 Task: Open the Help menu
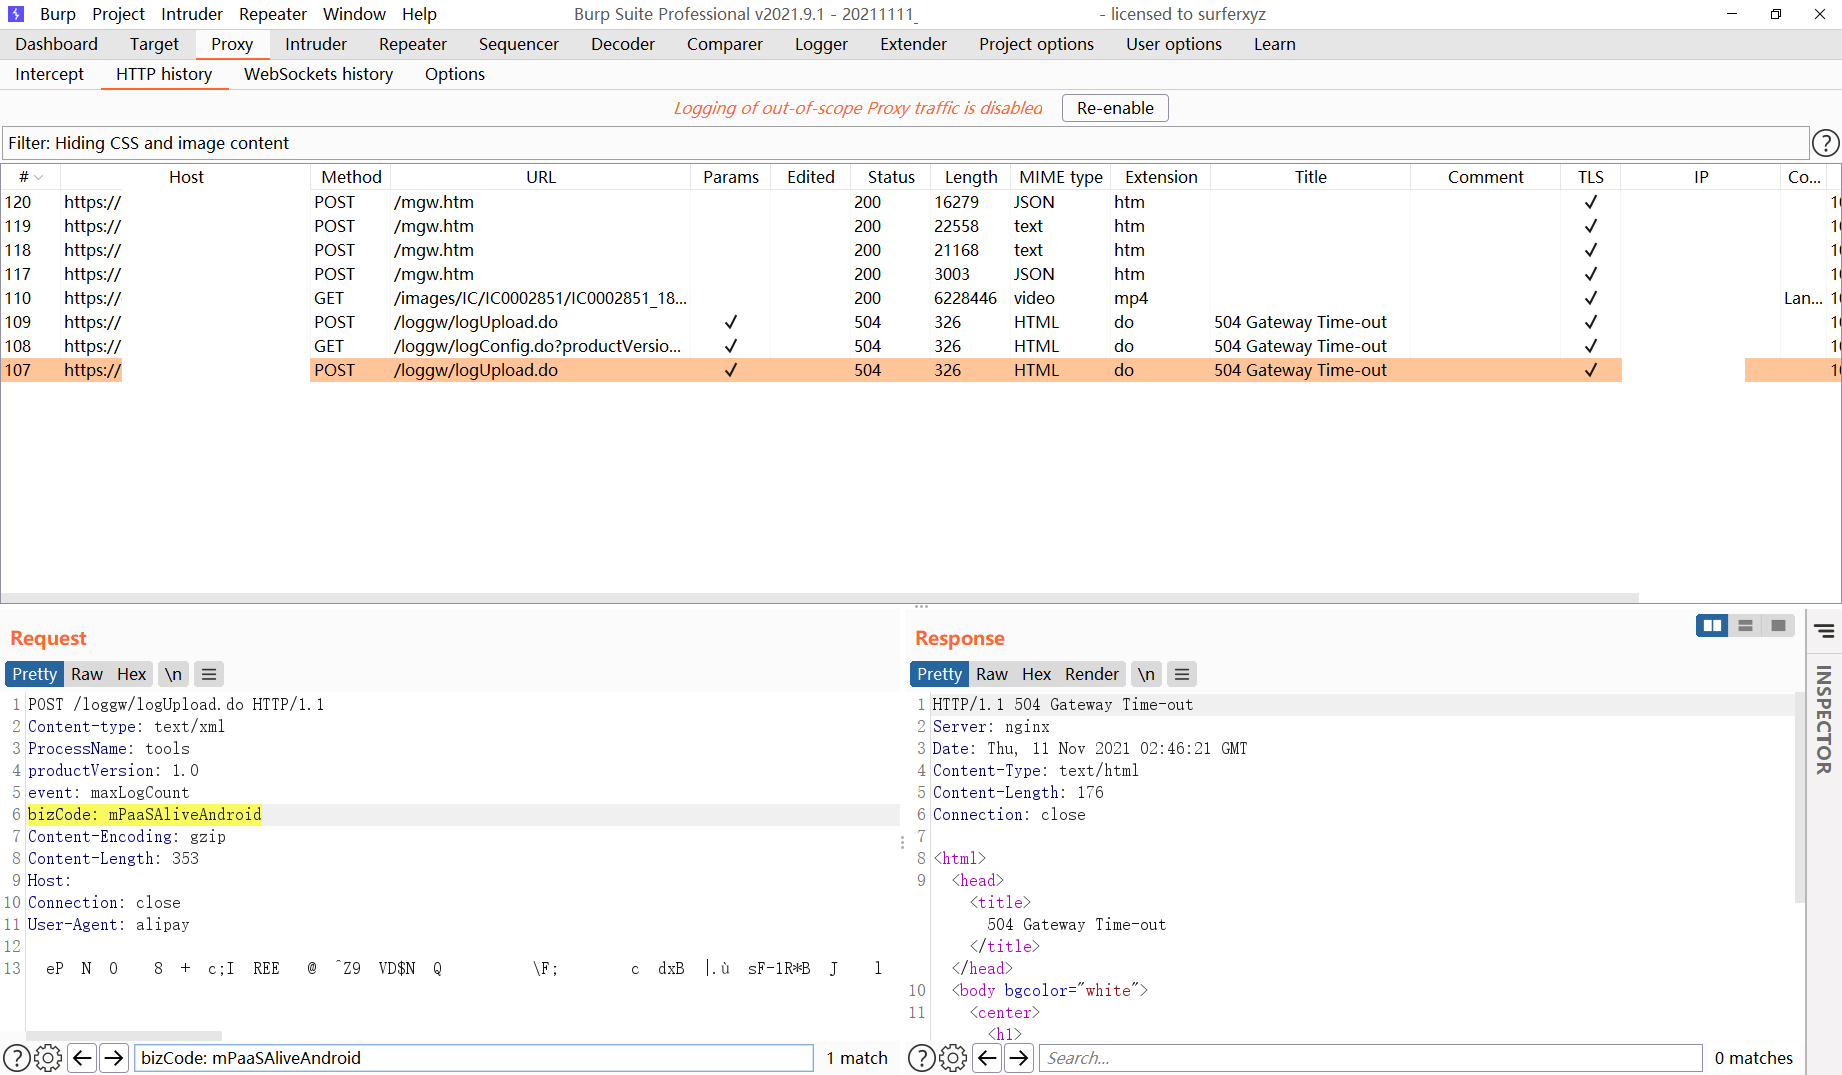[419, 14]
